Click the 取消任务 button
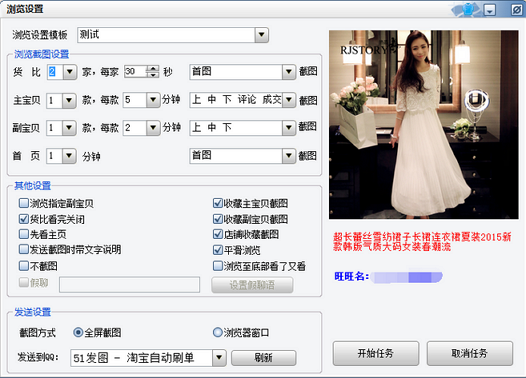526x378 pixels. [470, 353]
